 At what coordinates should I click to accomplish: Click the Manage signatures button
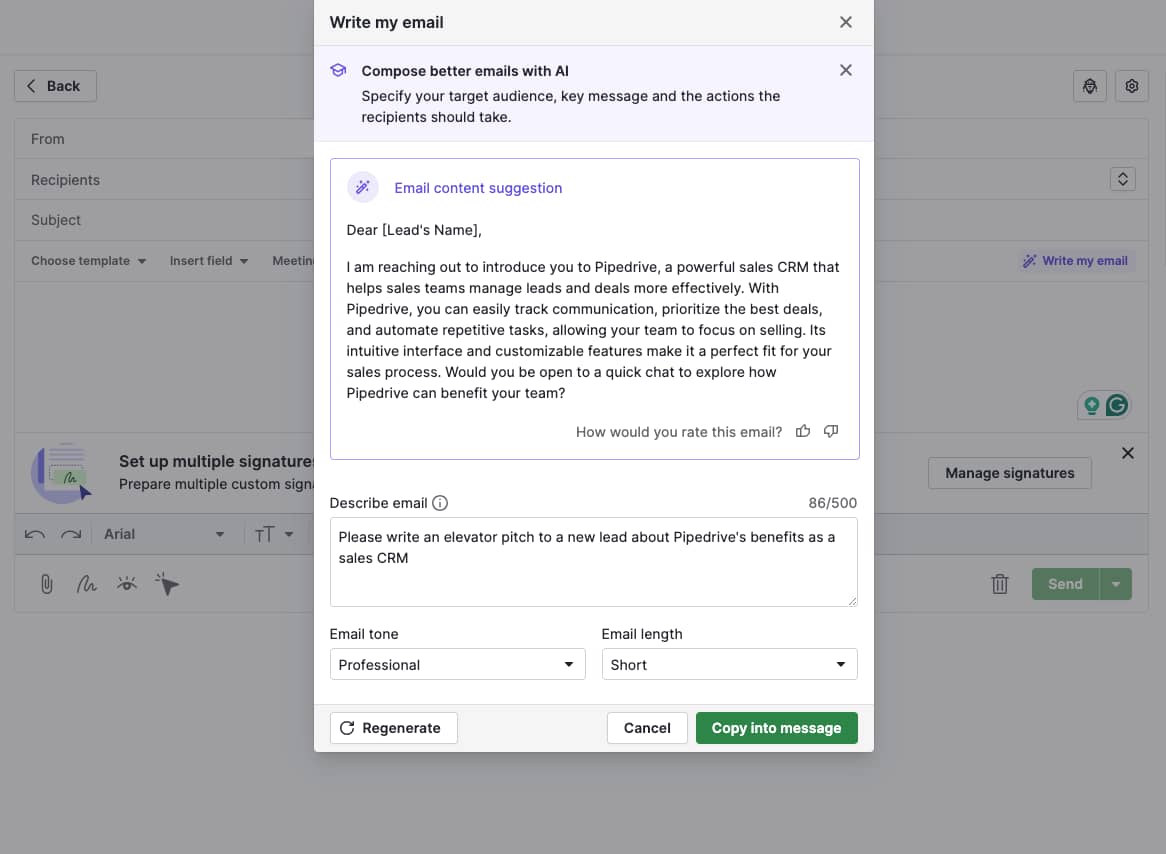1009,473
